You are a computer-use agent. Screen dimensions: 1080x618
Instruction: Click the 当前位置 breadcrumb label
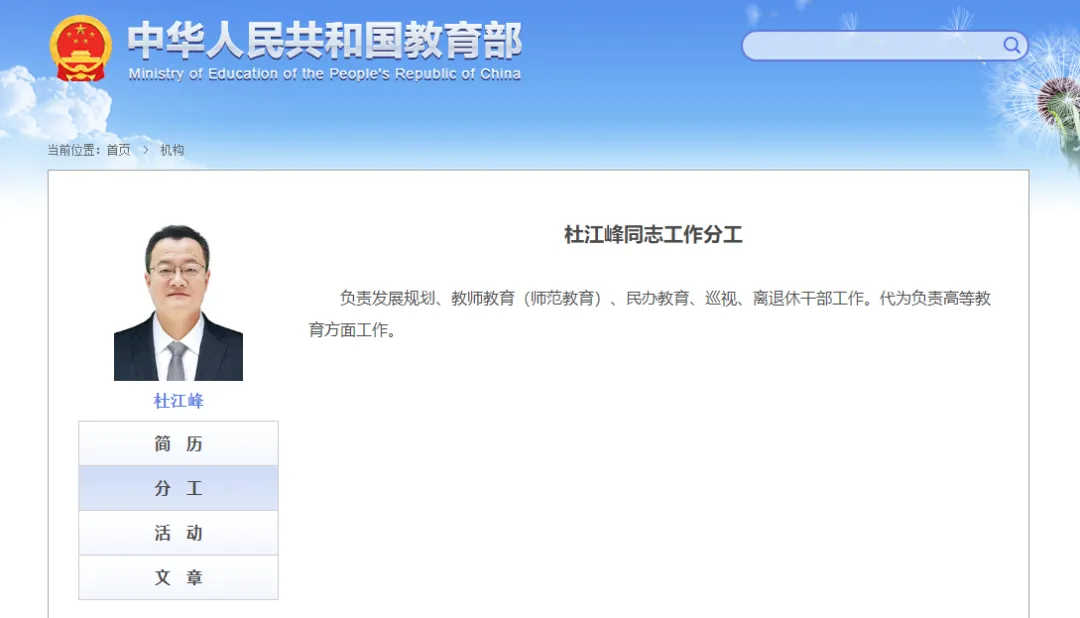[x=74, y=150]
